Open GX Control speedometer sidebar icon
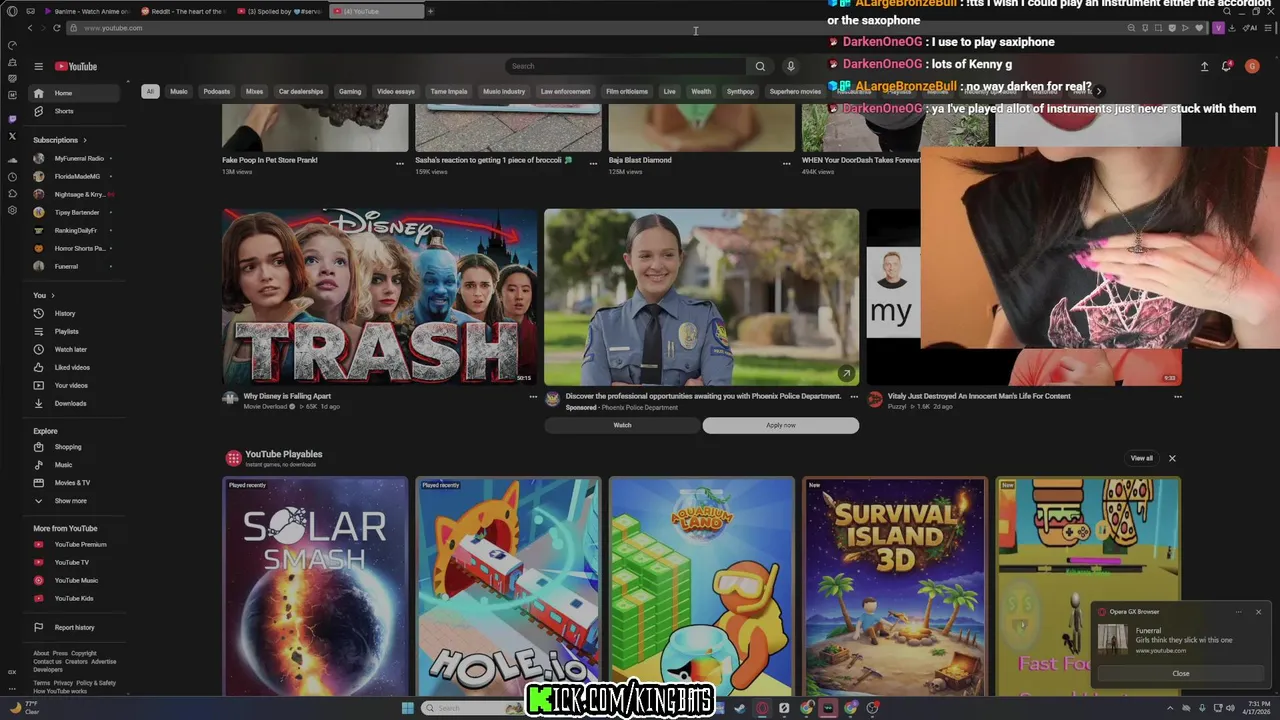 point(12,45)
